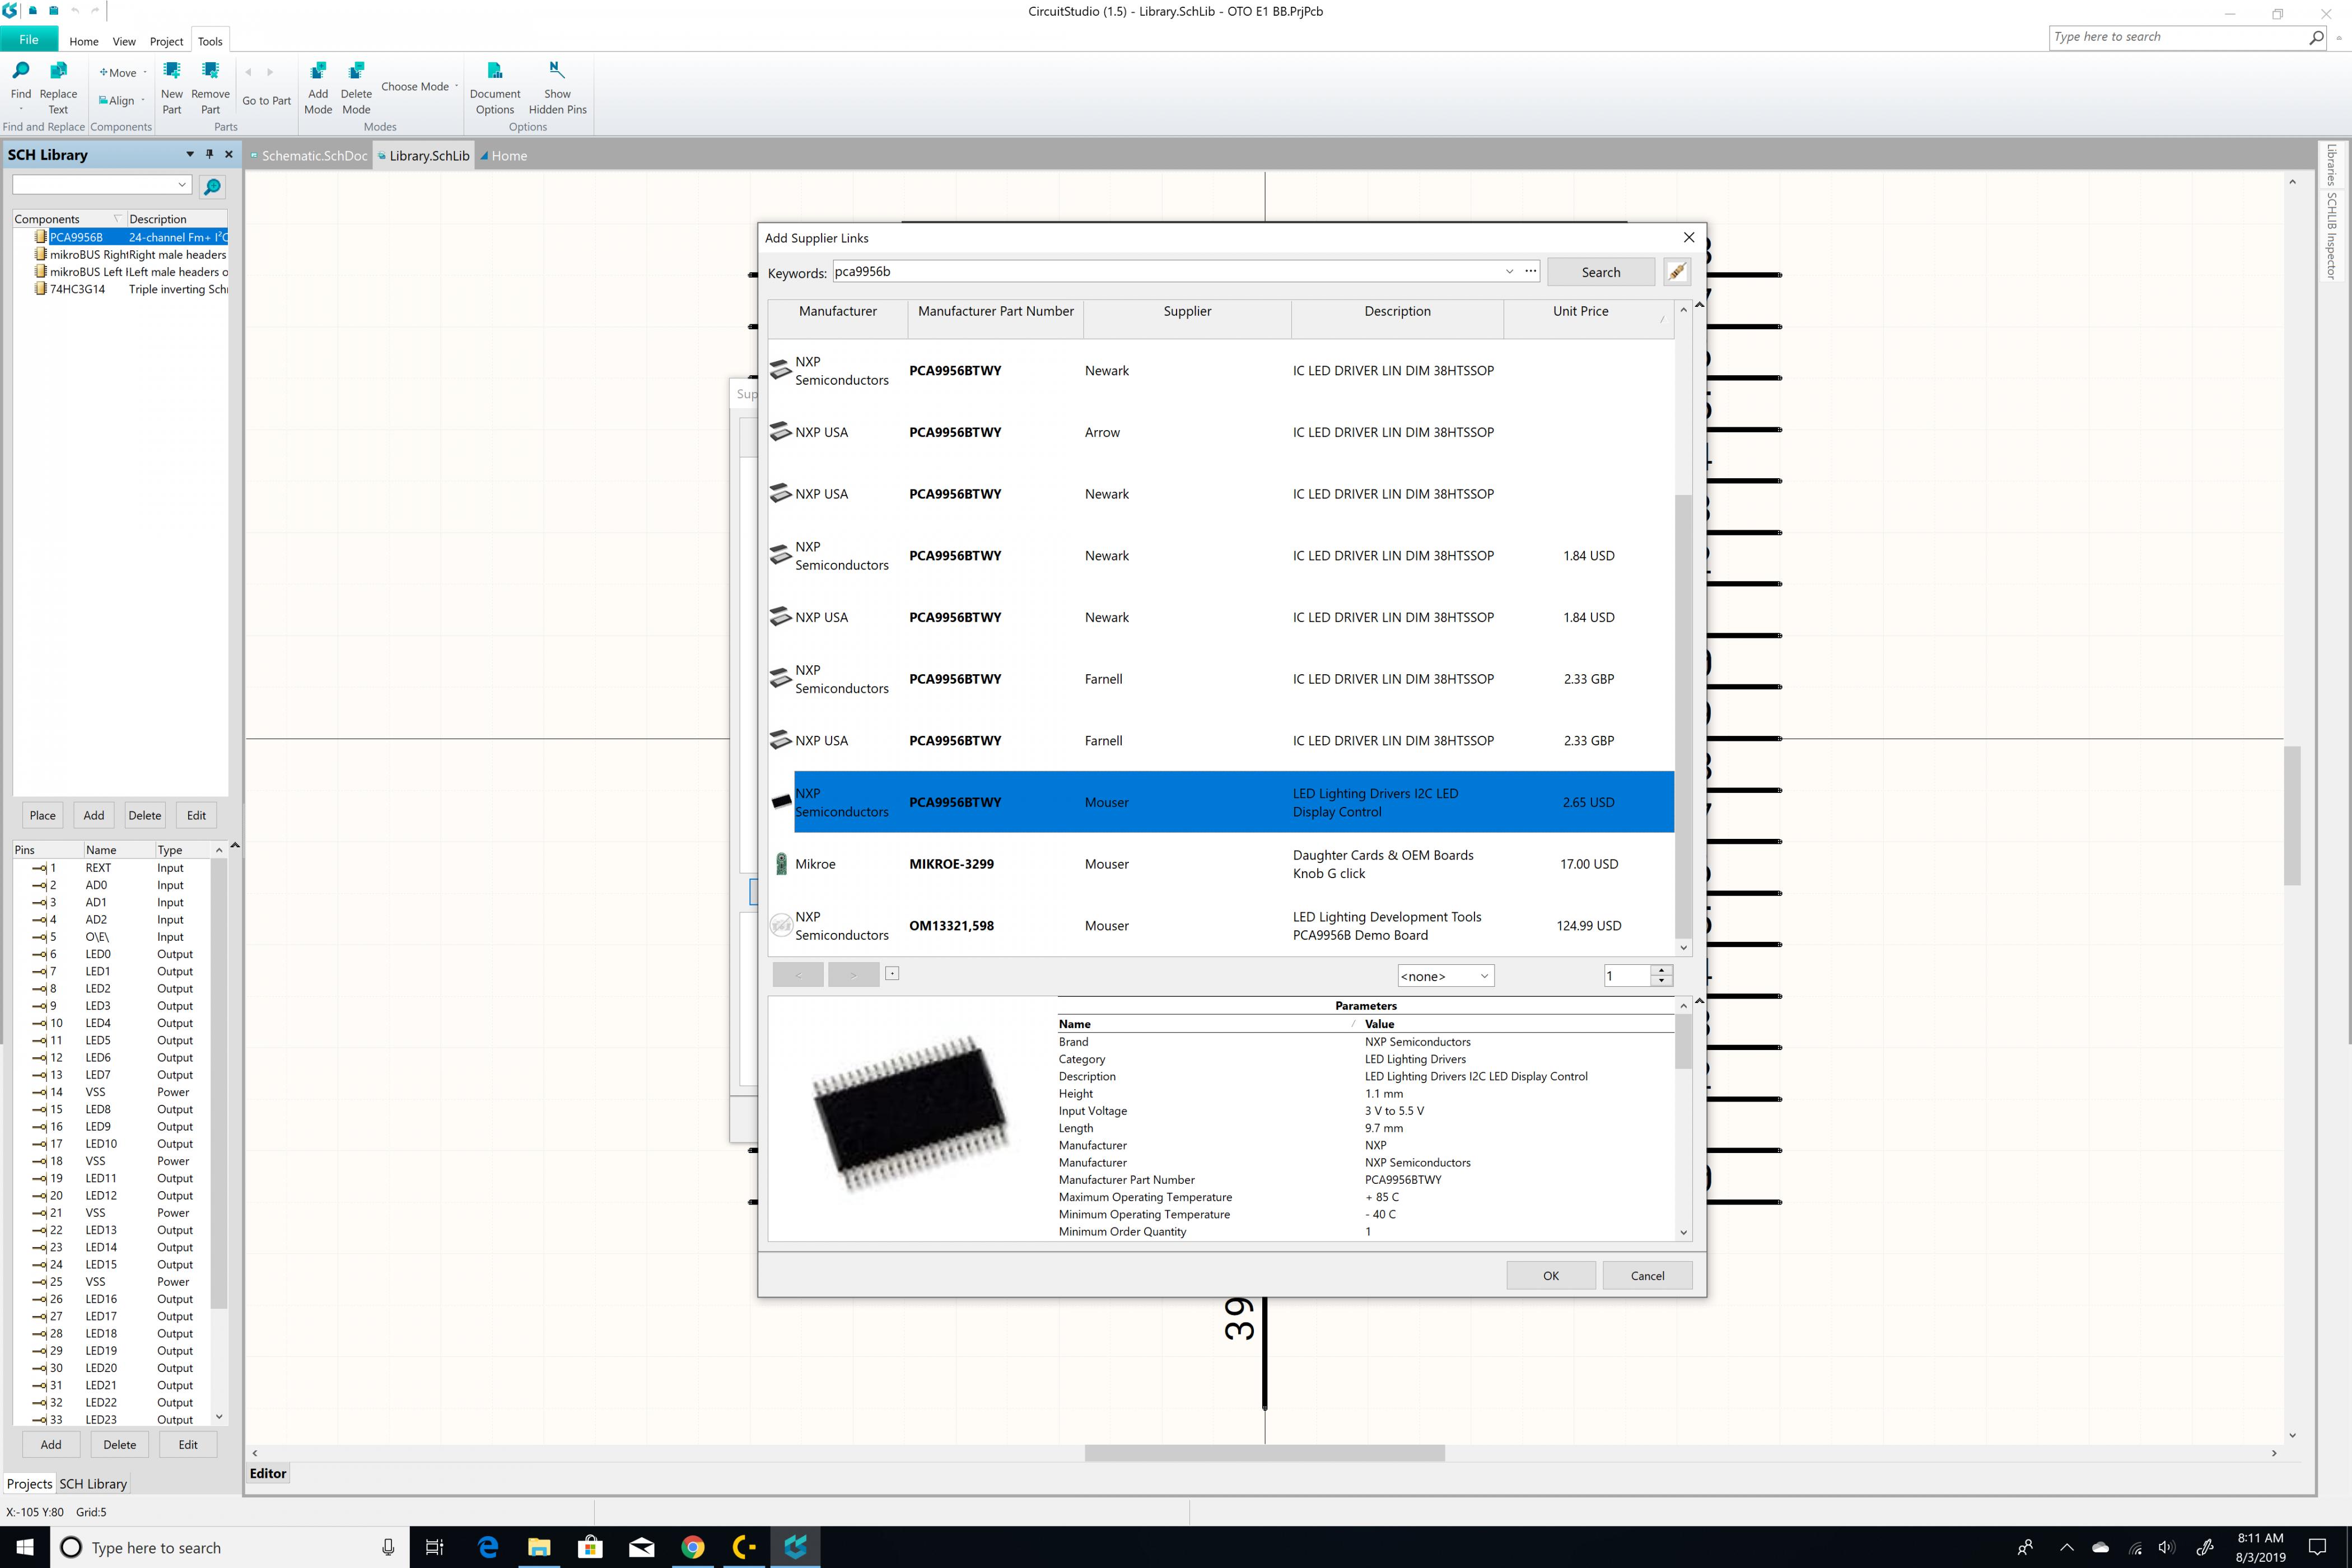Switch to the Projects panel tab
The height and width of the screenshot is (1568, 2352).
tap(29, 1484)
